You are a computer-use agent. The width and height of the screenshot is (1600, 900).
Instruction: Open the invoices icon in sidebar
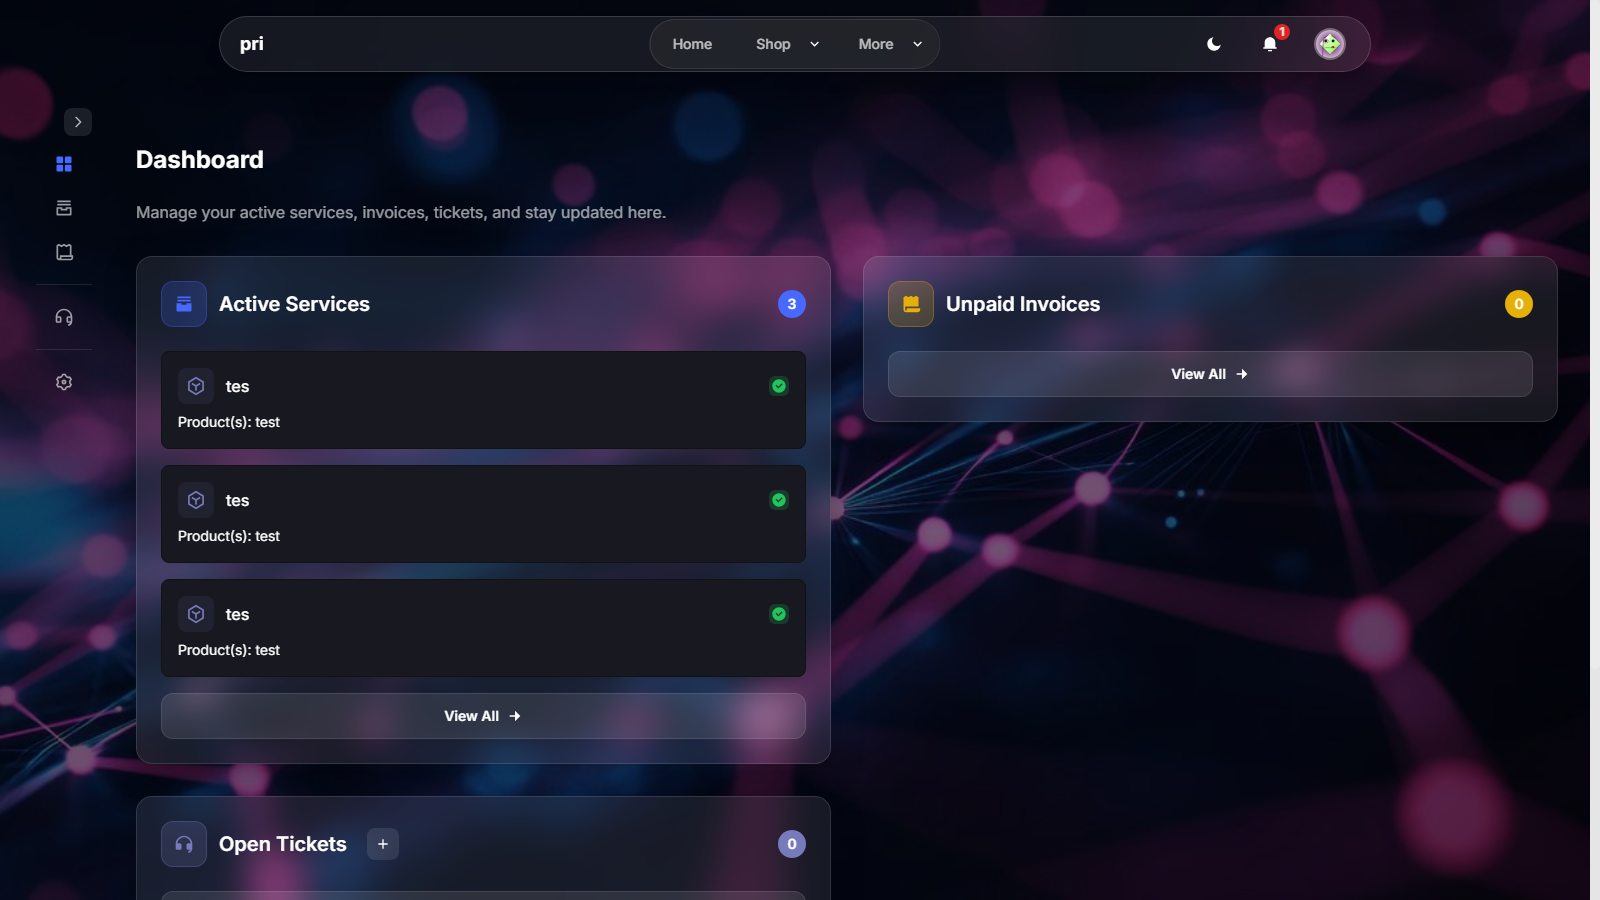tap(64, 252)
